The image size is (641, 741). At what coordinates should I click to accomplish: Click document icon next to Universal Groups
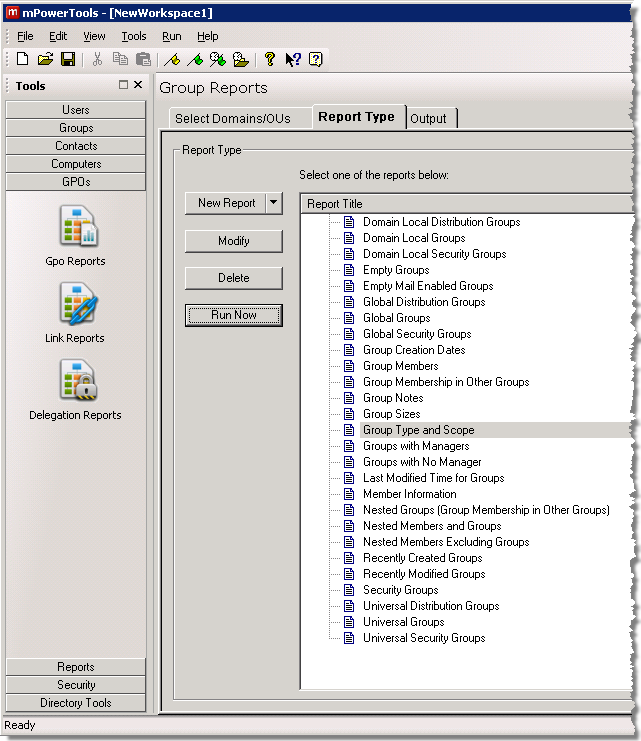(x=349, y=622)
